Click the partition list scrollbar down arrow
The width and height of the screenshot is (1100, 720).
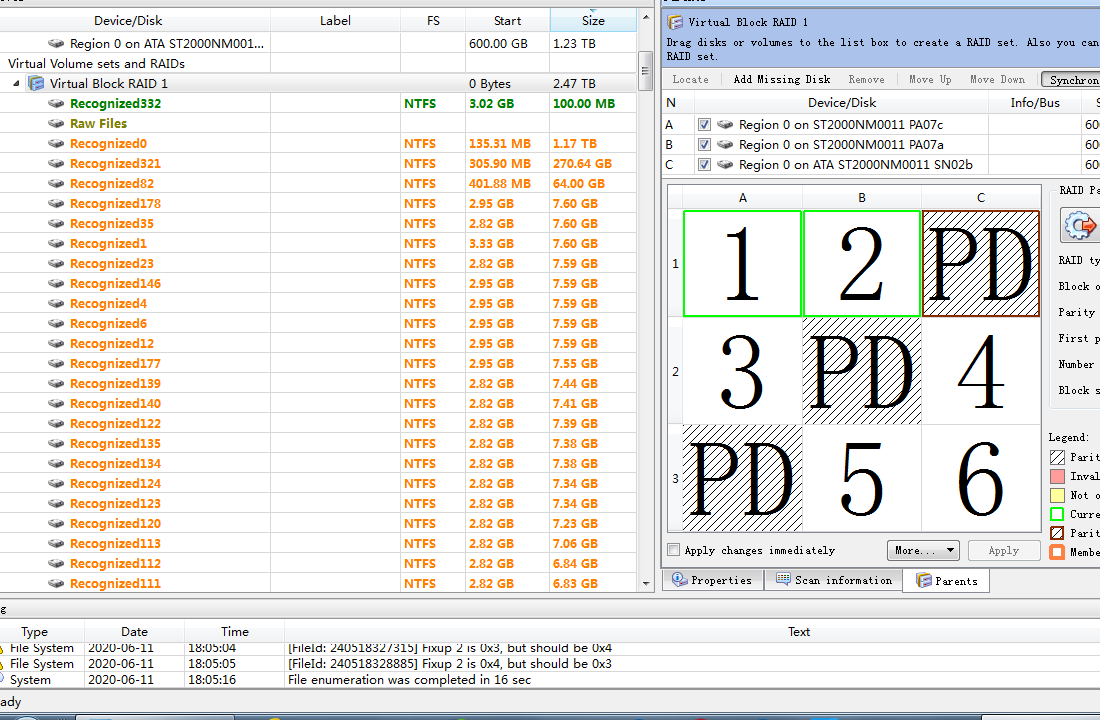645,584
